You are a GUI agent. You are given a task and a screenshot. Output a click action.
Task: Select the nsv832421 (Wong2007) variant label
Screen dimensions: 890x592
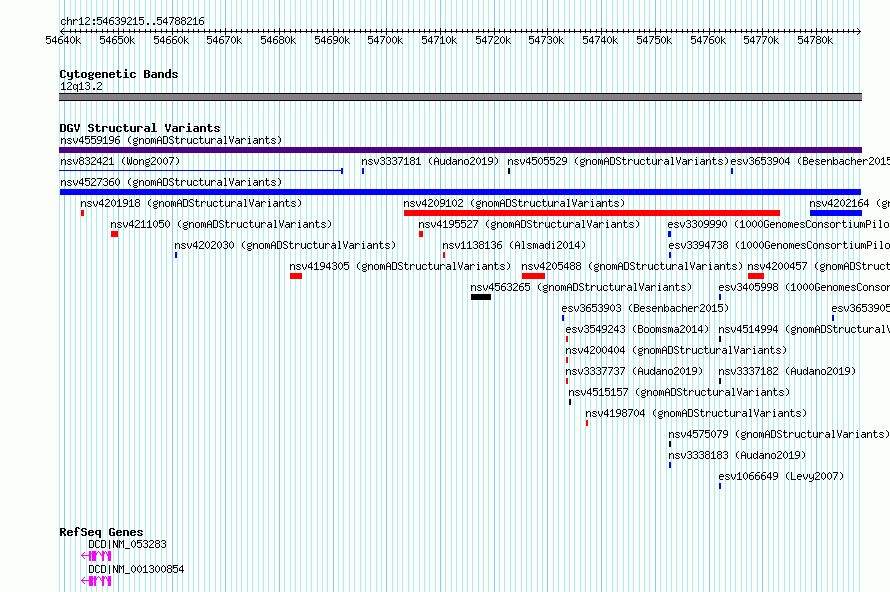[x=120, y=161]
